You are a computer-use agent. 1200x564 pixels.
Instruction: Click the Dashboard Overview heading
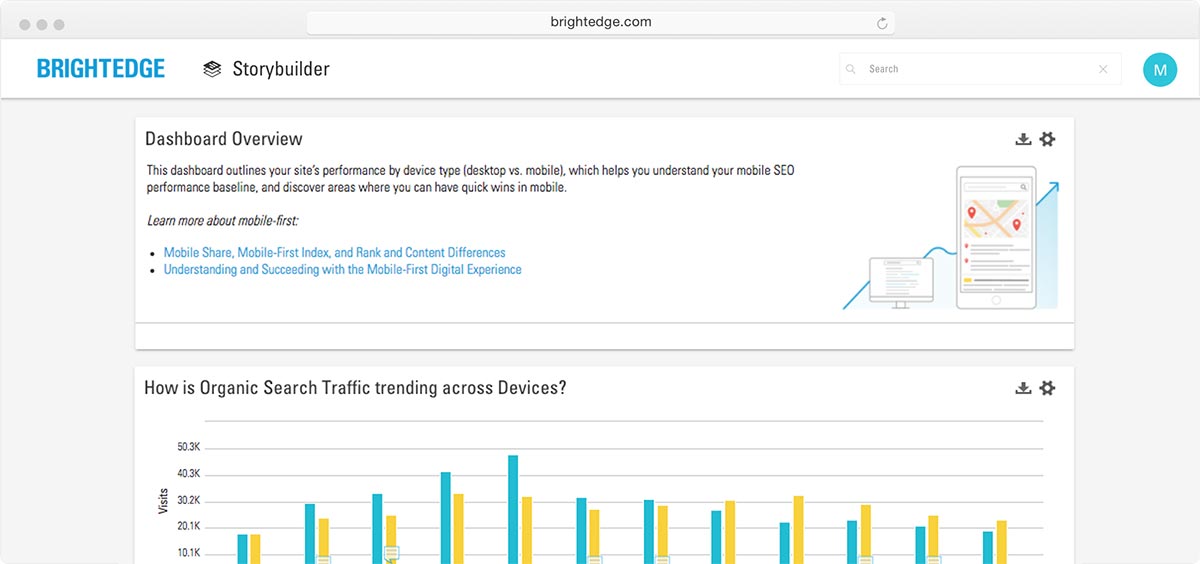tap(224, 139)
